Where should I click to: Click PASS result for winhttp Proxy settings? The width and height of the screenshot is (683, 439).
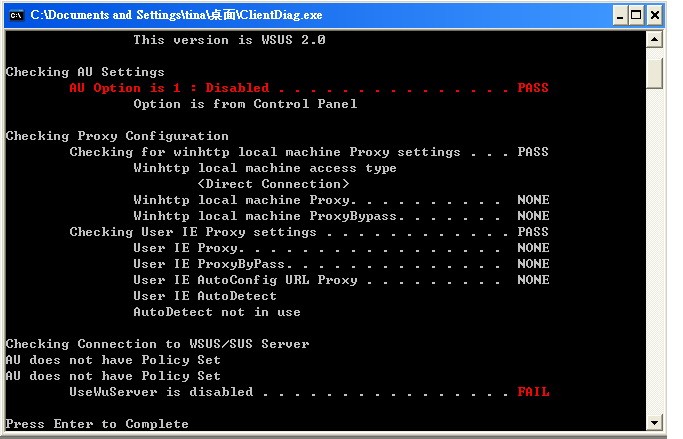[x=533, y=152]
